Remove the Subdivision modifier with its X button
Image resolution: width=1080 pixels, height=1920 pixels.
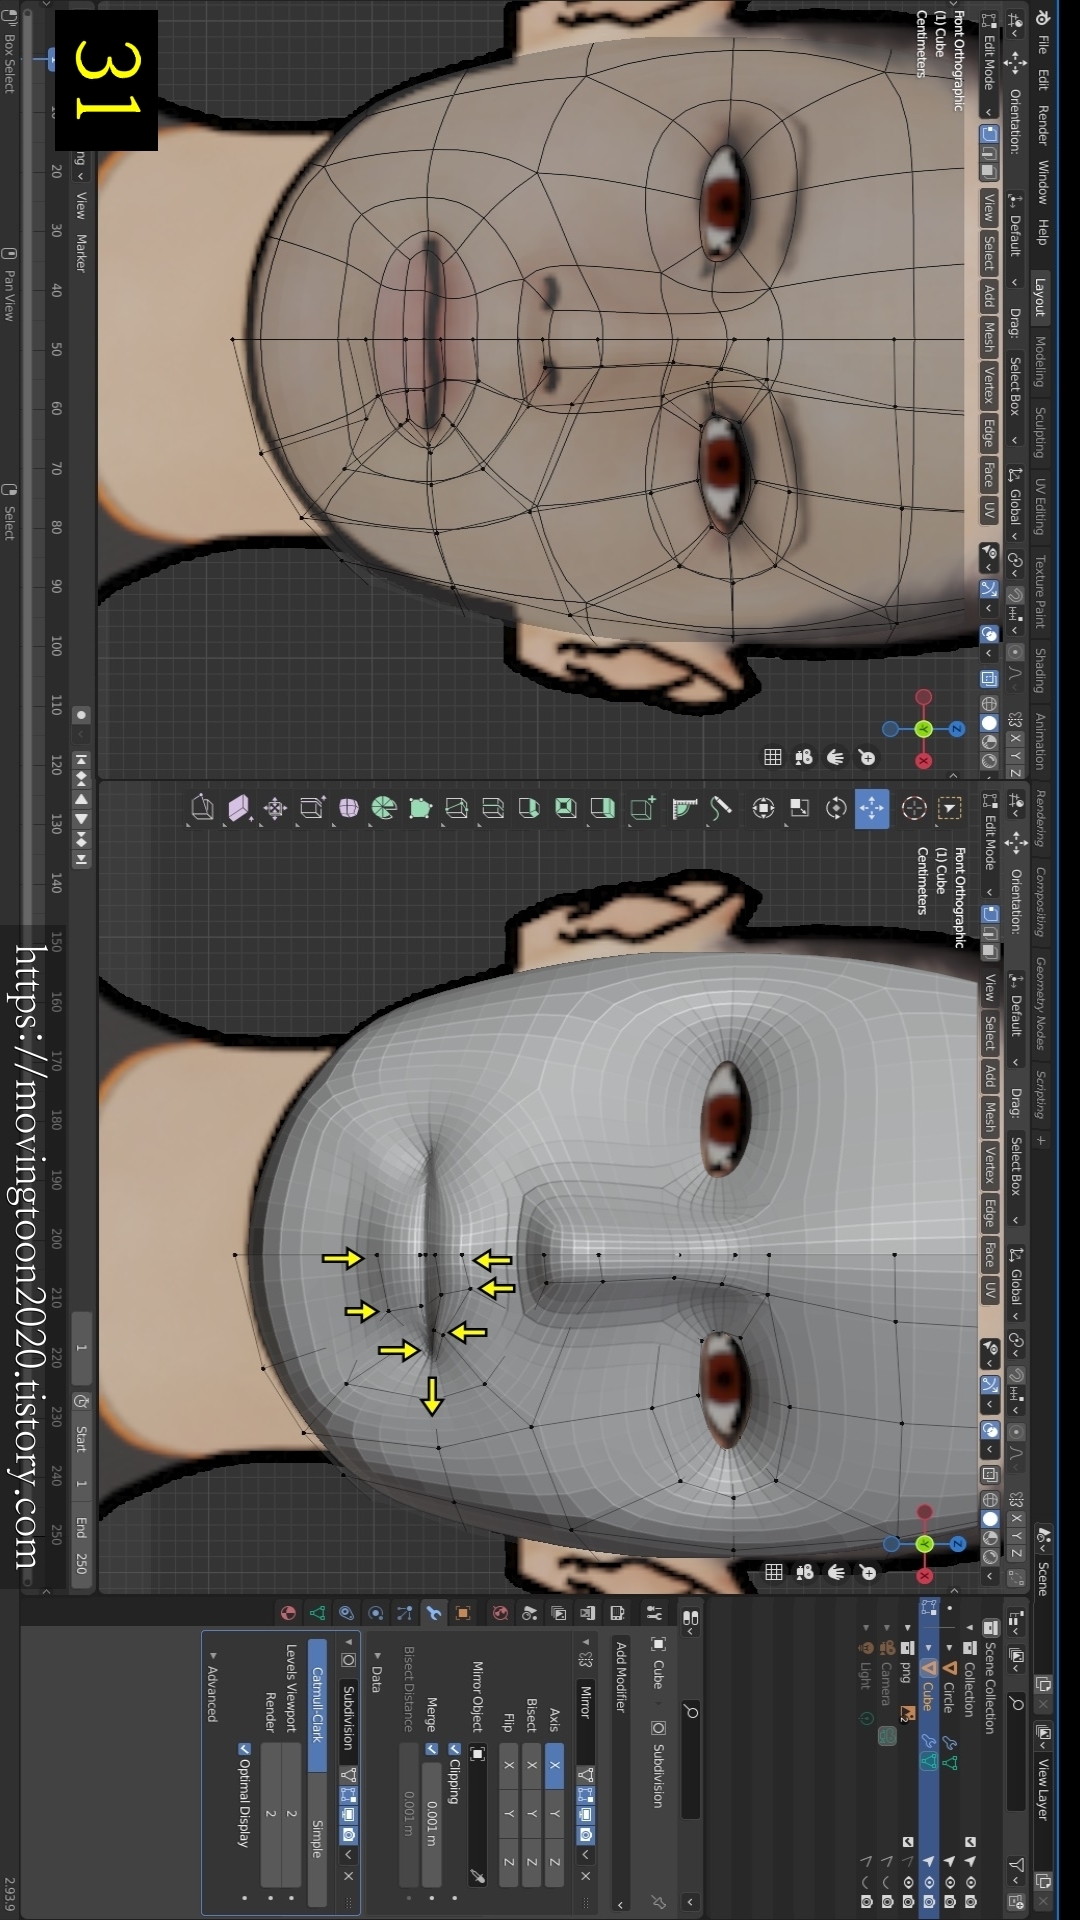click(x=348, y=1876)
